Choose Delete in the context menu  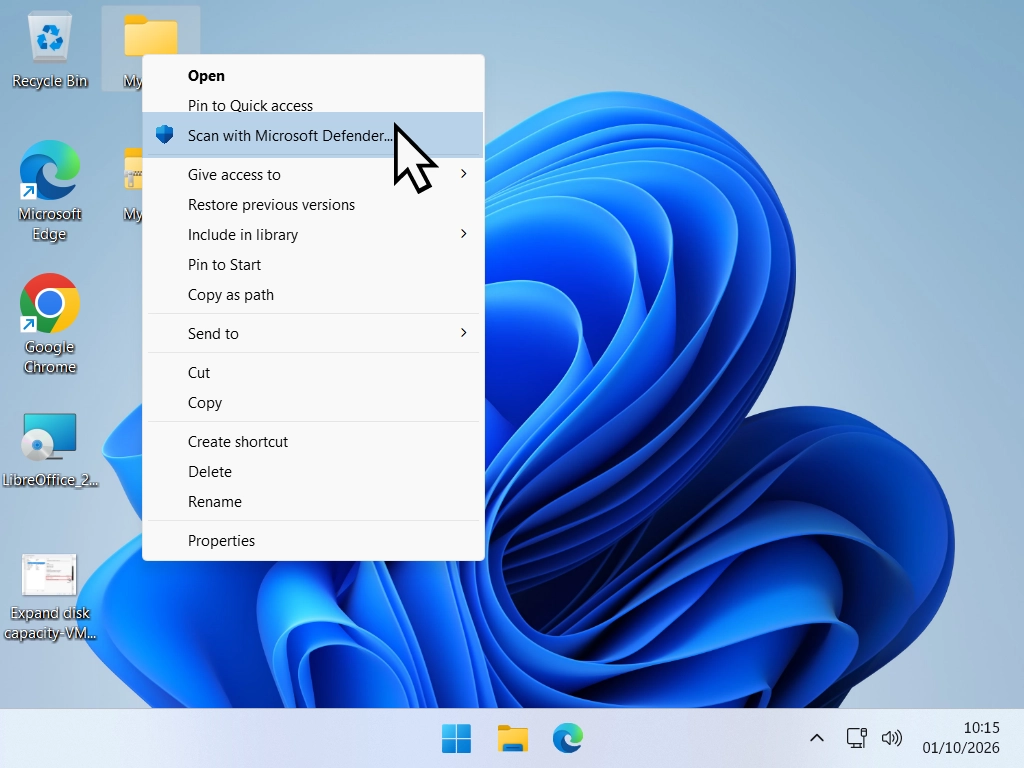[313, 472]
